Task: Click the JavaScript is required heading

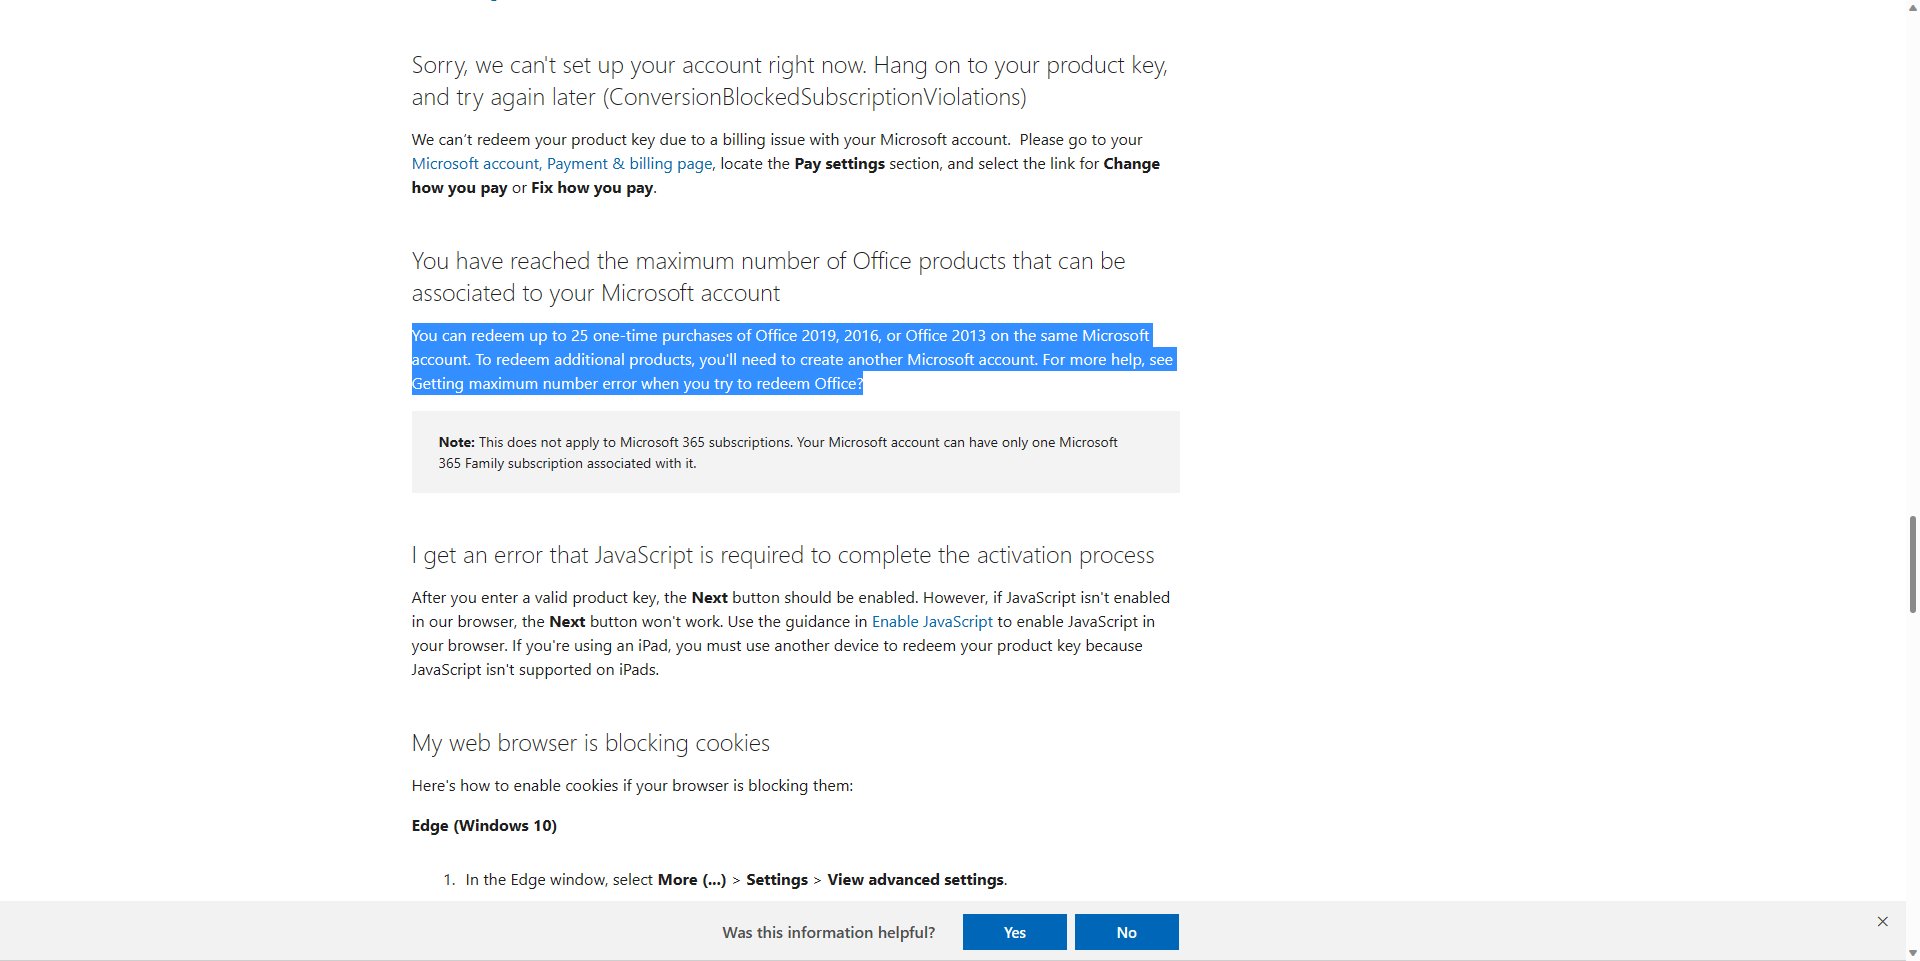Action: 783,555
